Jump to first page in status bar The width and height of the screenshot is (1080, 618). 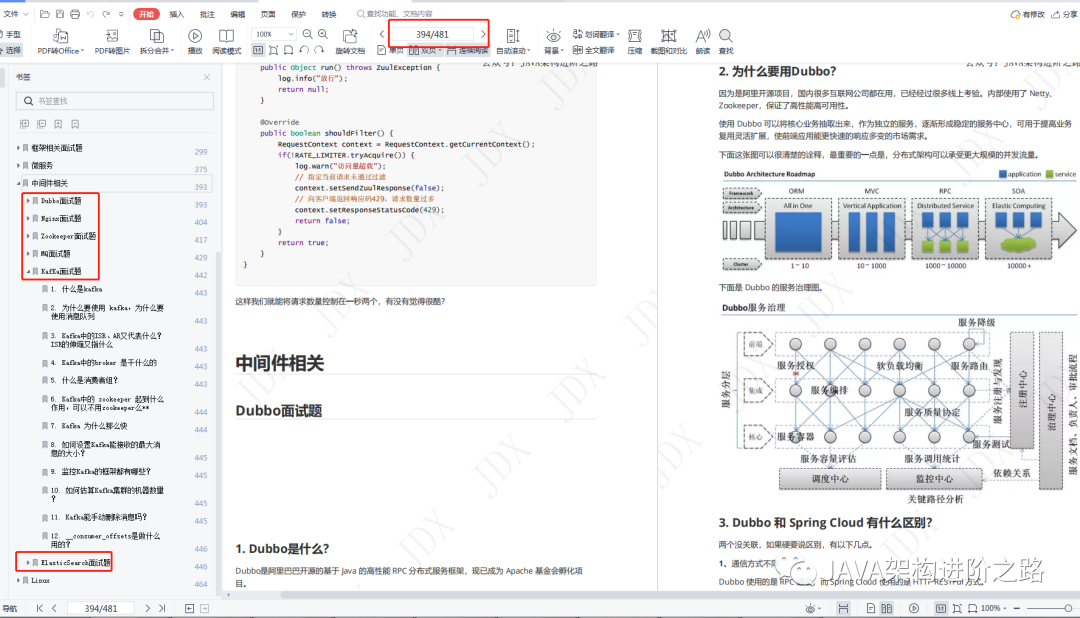coord(39,608)
